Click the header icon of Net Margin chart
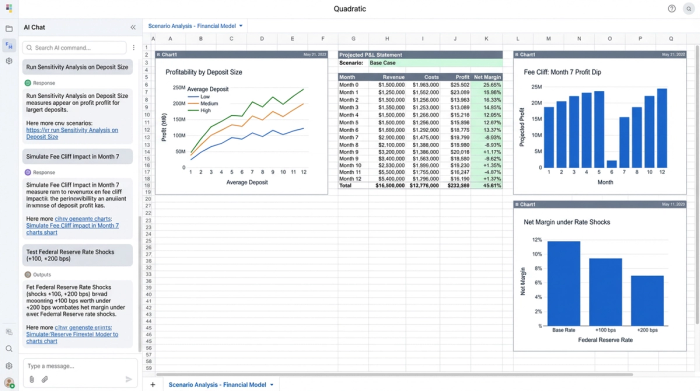Image resolution: width=700 pixels, height=391 pixels. pyautogui.click(x=517, y=204)
